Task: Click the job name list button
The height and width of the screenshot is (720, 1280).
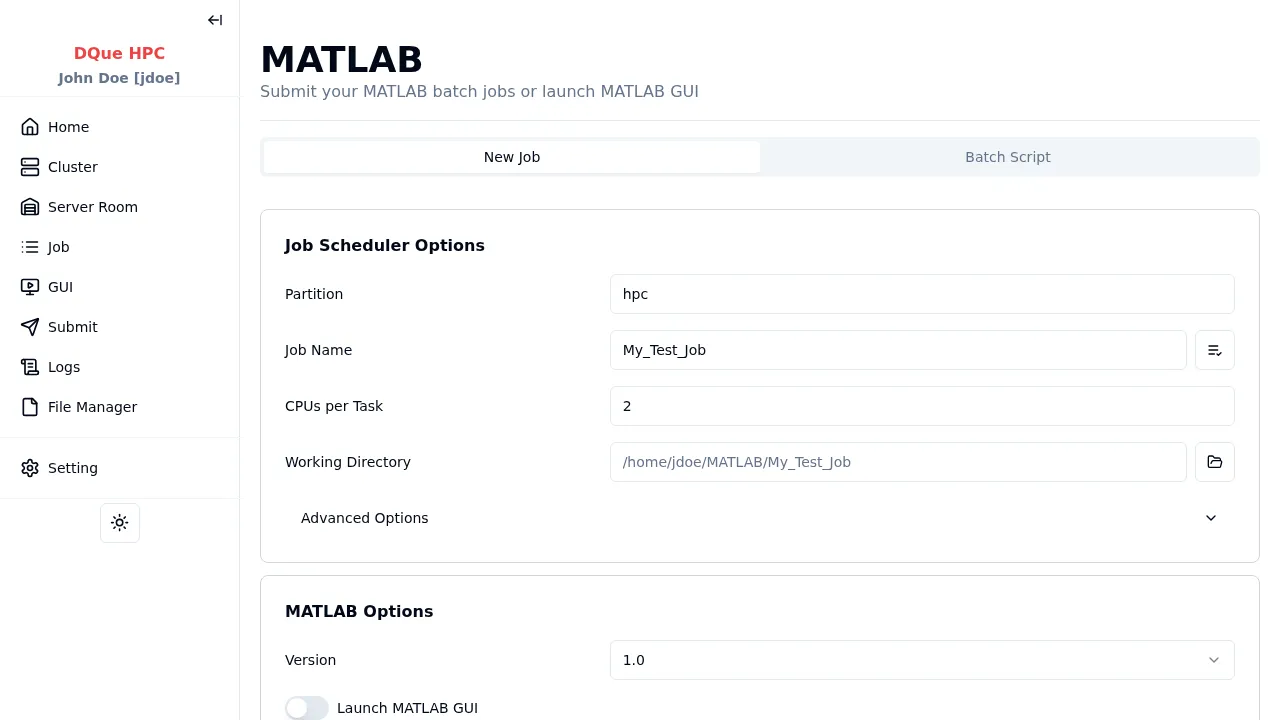Action: coord(1214,350)
